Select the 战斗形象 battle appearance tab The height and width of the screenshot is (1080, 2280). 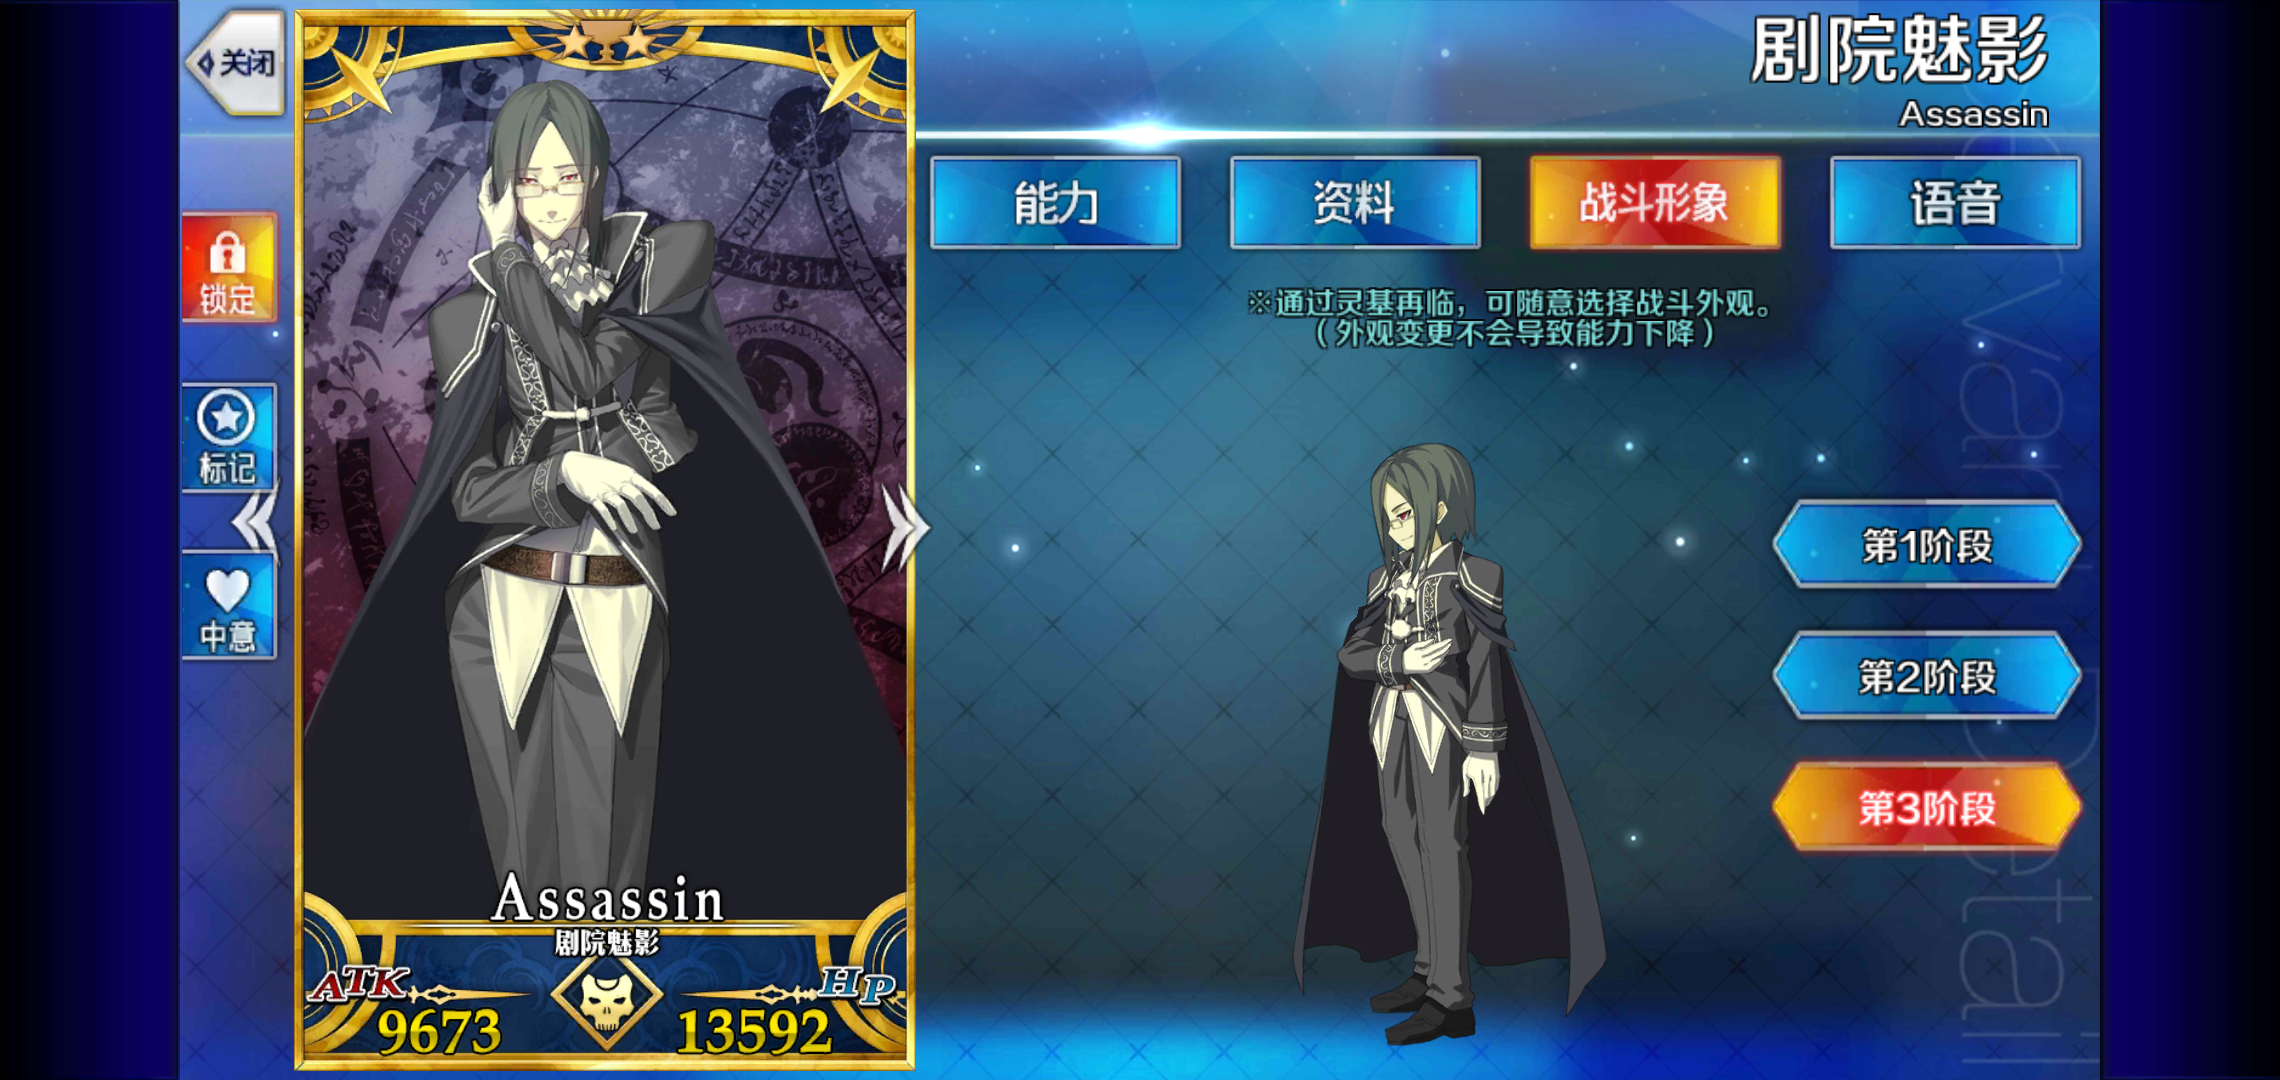tap(1655, 202)
